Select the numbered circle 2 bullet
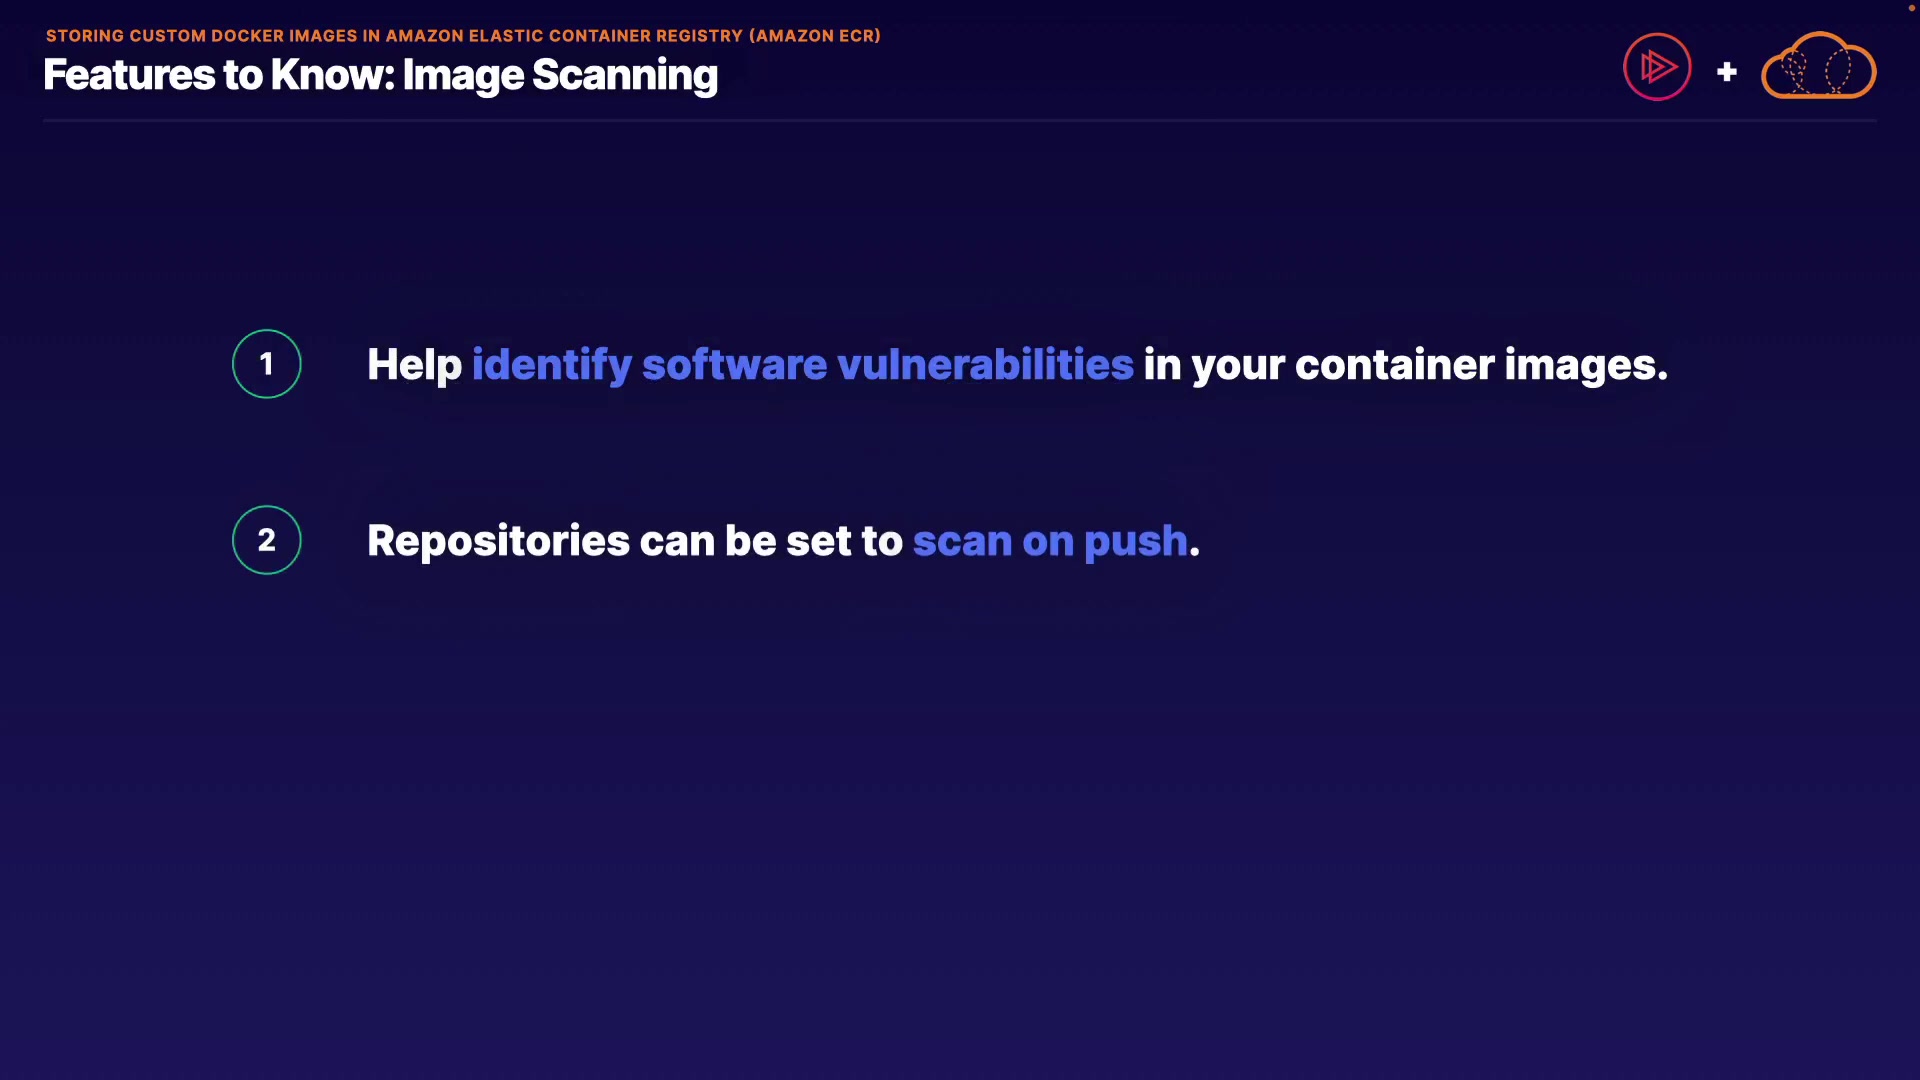 (x=266, y=540)
